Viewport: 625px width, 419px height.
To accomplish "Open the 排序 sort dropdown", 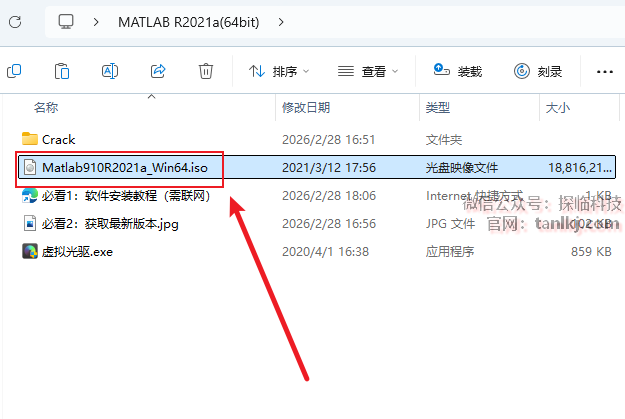I will (279, 71).
